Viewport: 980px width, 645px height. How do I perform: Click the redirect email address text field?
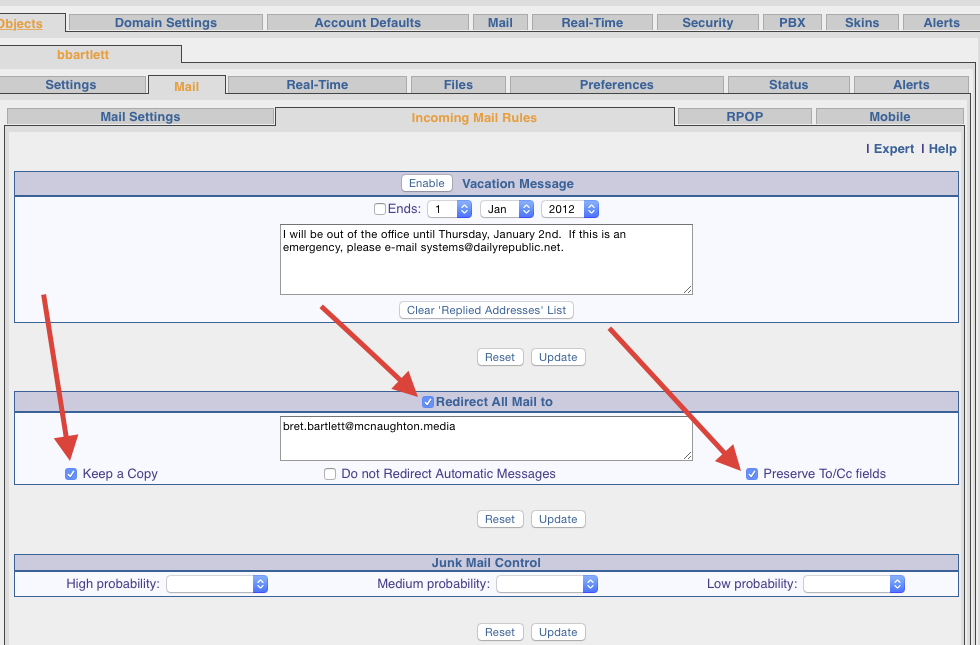[x=486, y=438]
